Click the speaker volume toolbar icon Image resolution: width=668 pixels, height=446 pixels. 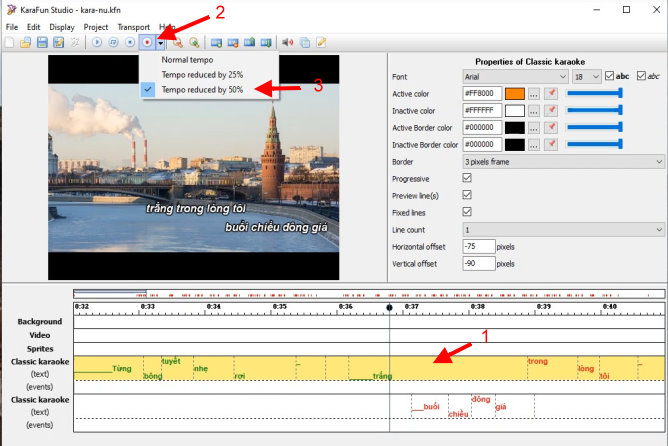pyautogui.click(x=287, y=43)
